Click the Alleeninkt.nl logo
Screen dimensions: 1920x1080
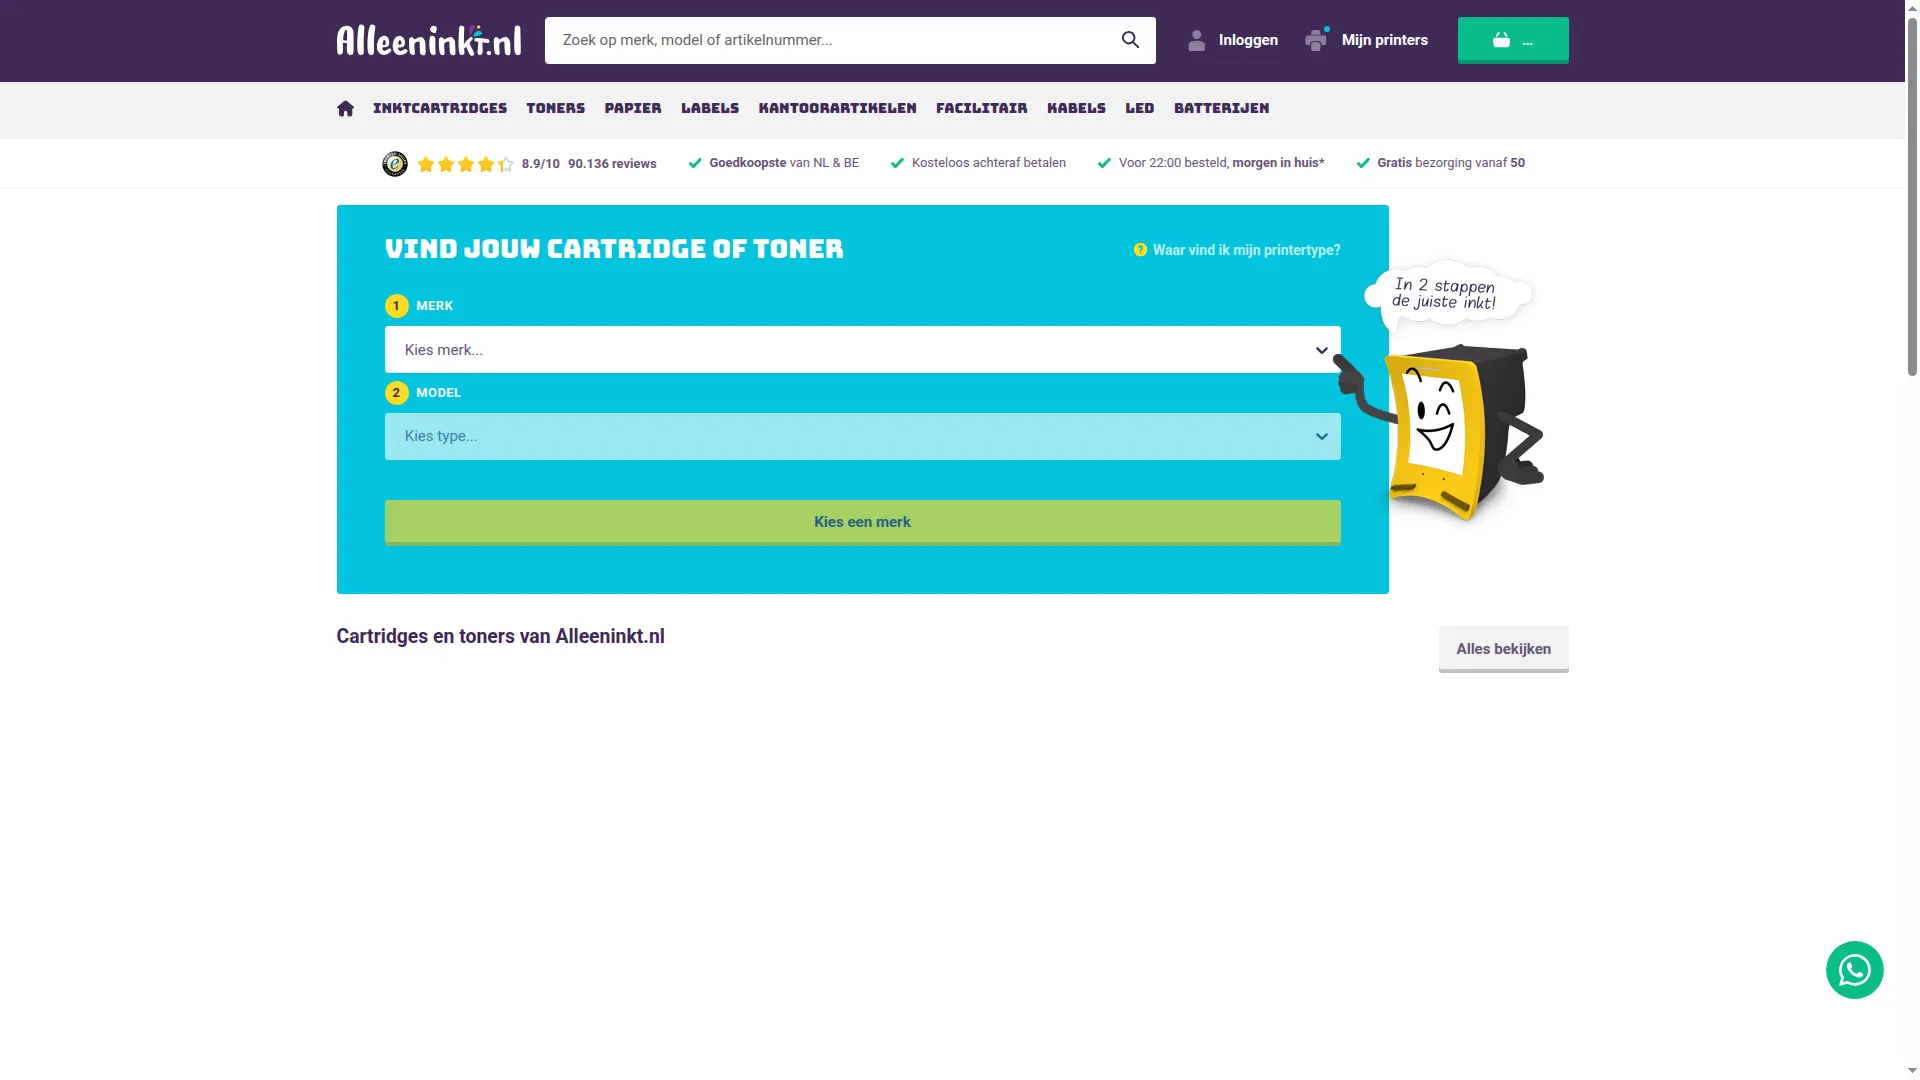pos(429,40)
